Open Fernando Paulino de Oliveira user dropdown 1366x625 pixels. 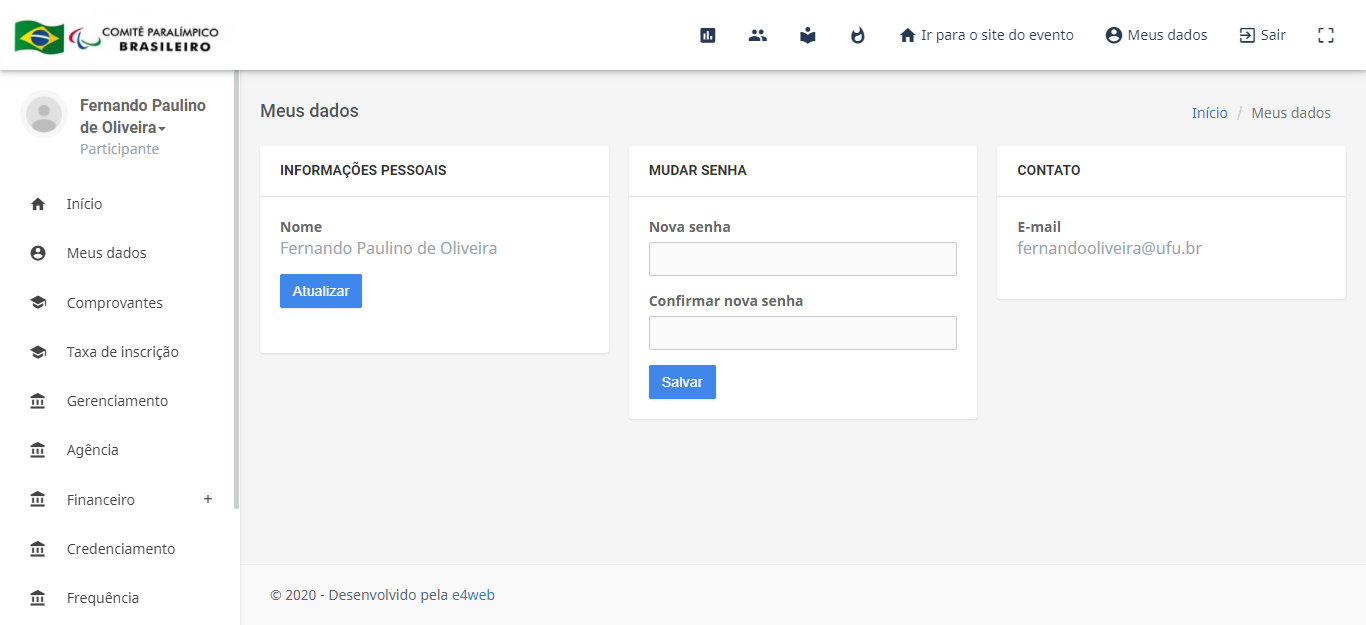pyautogui.click(x=142, y=117)
